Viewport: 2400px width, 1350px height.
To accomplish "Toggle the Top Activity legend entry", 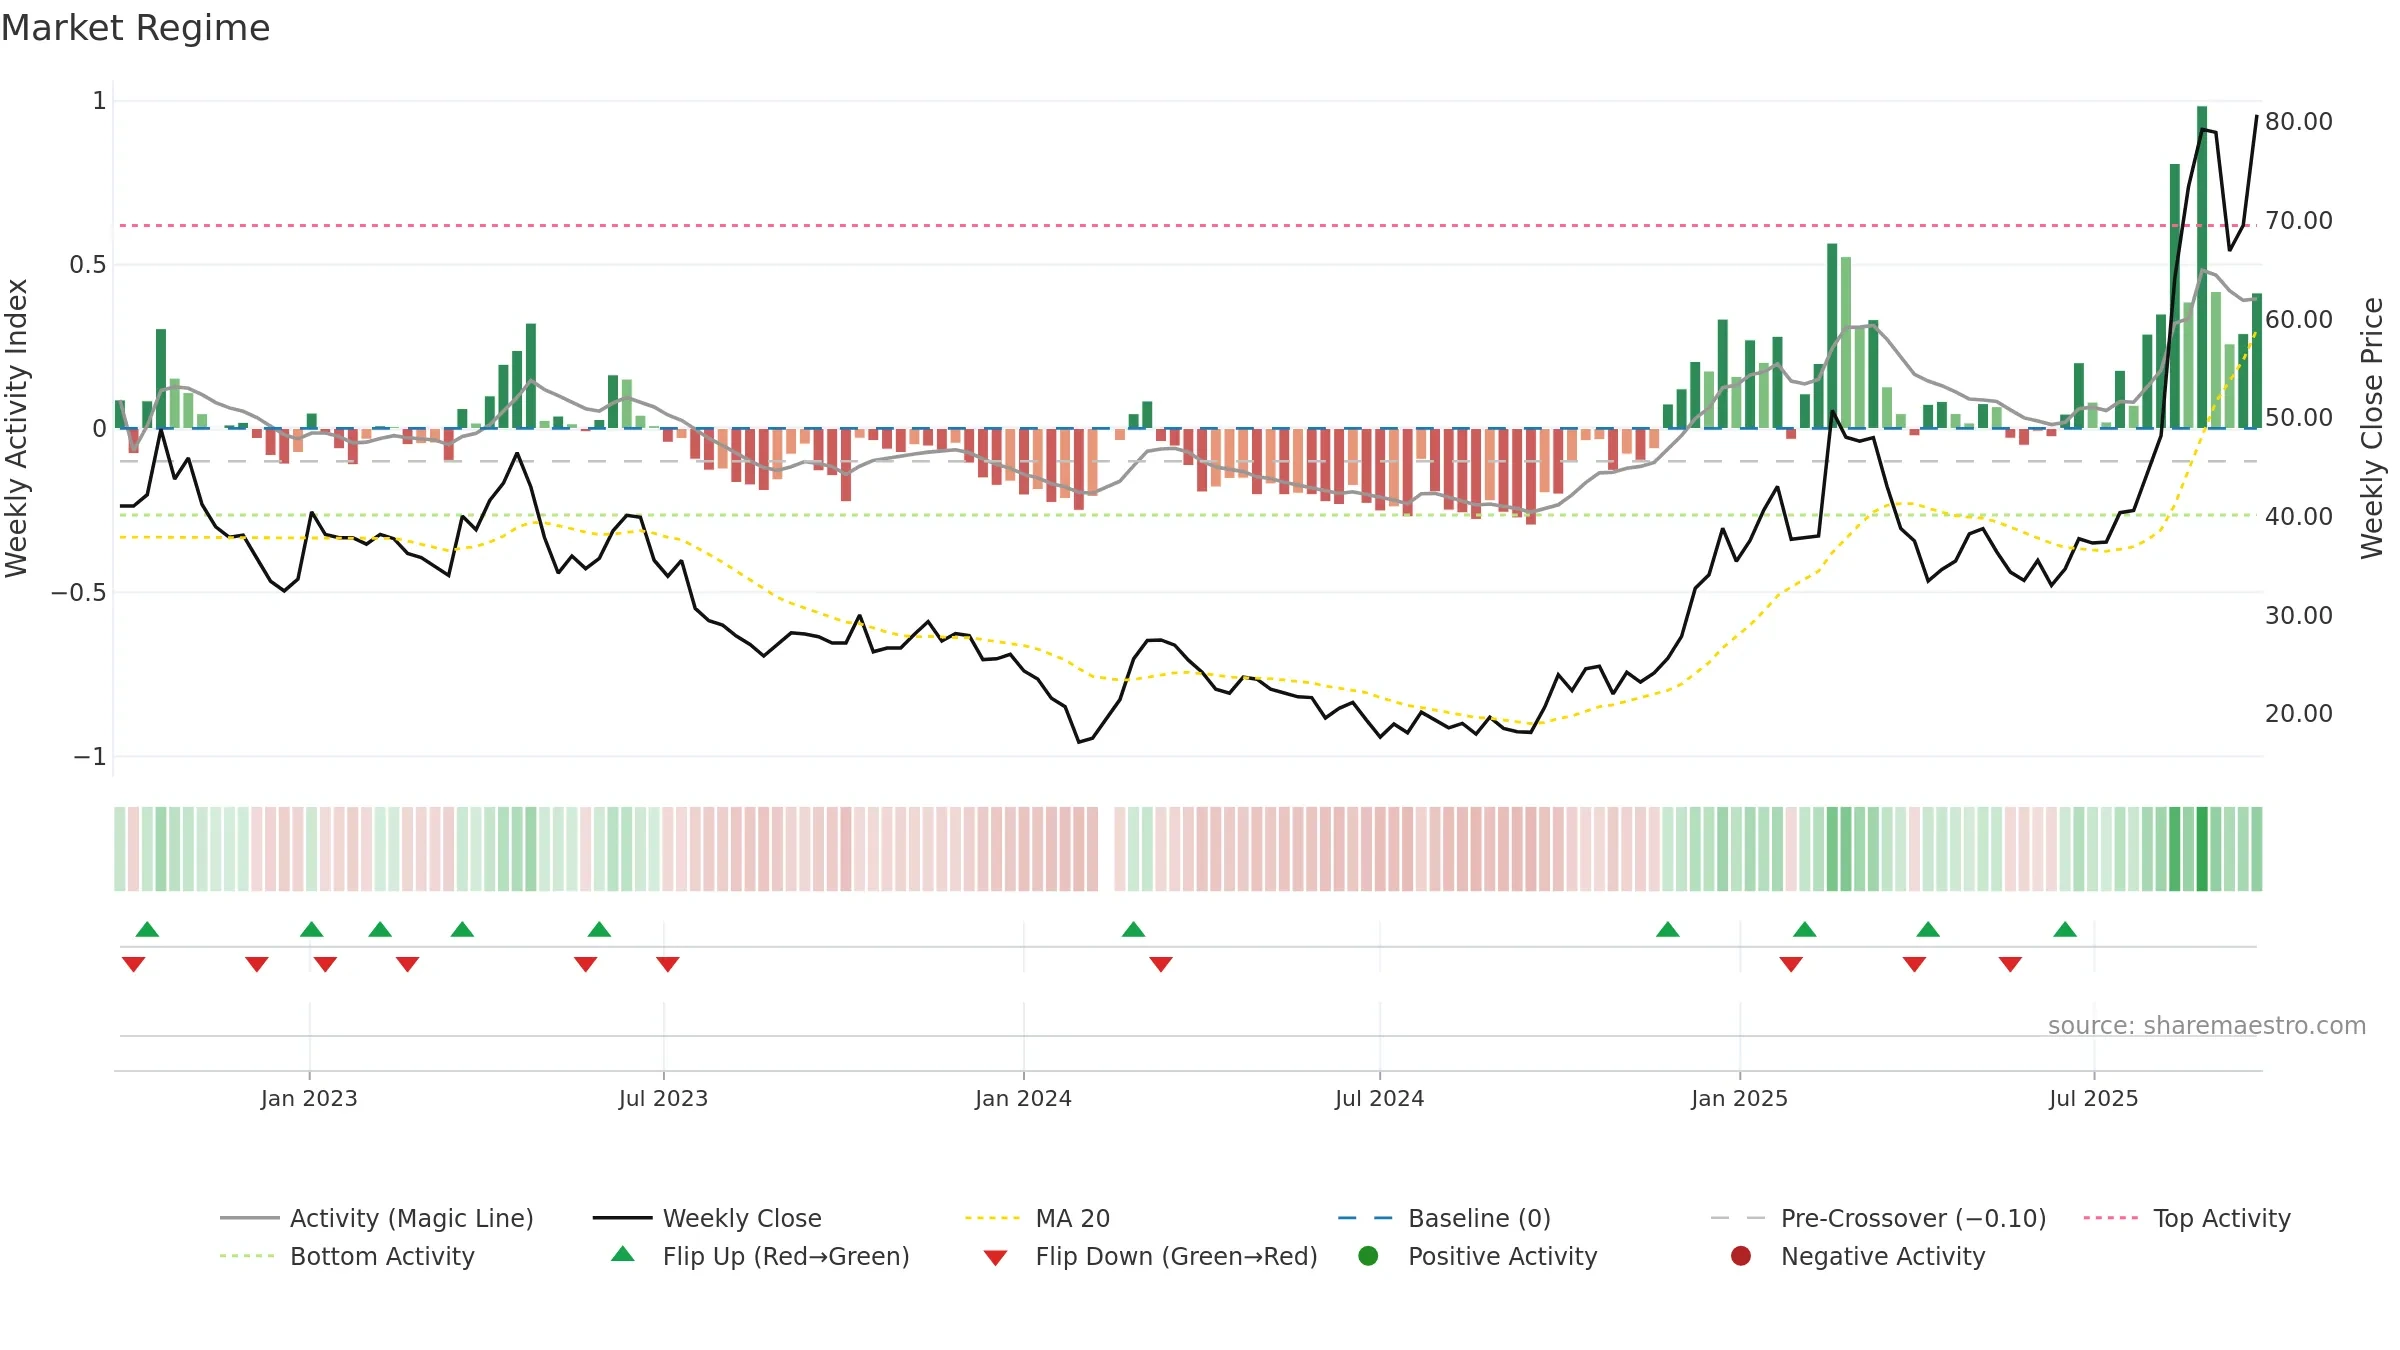I will [x=2186, y=1218].
